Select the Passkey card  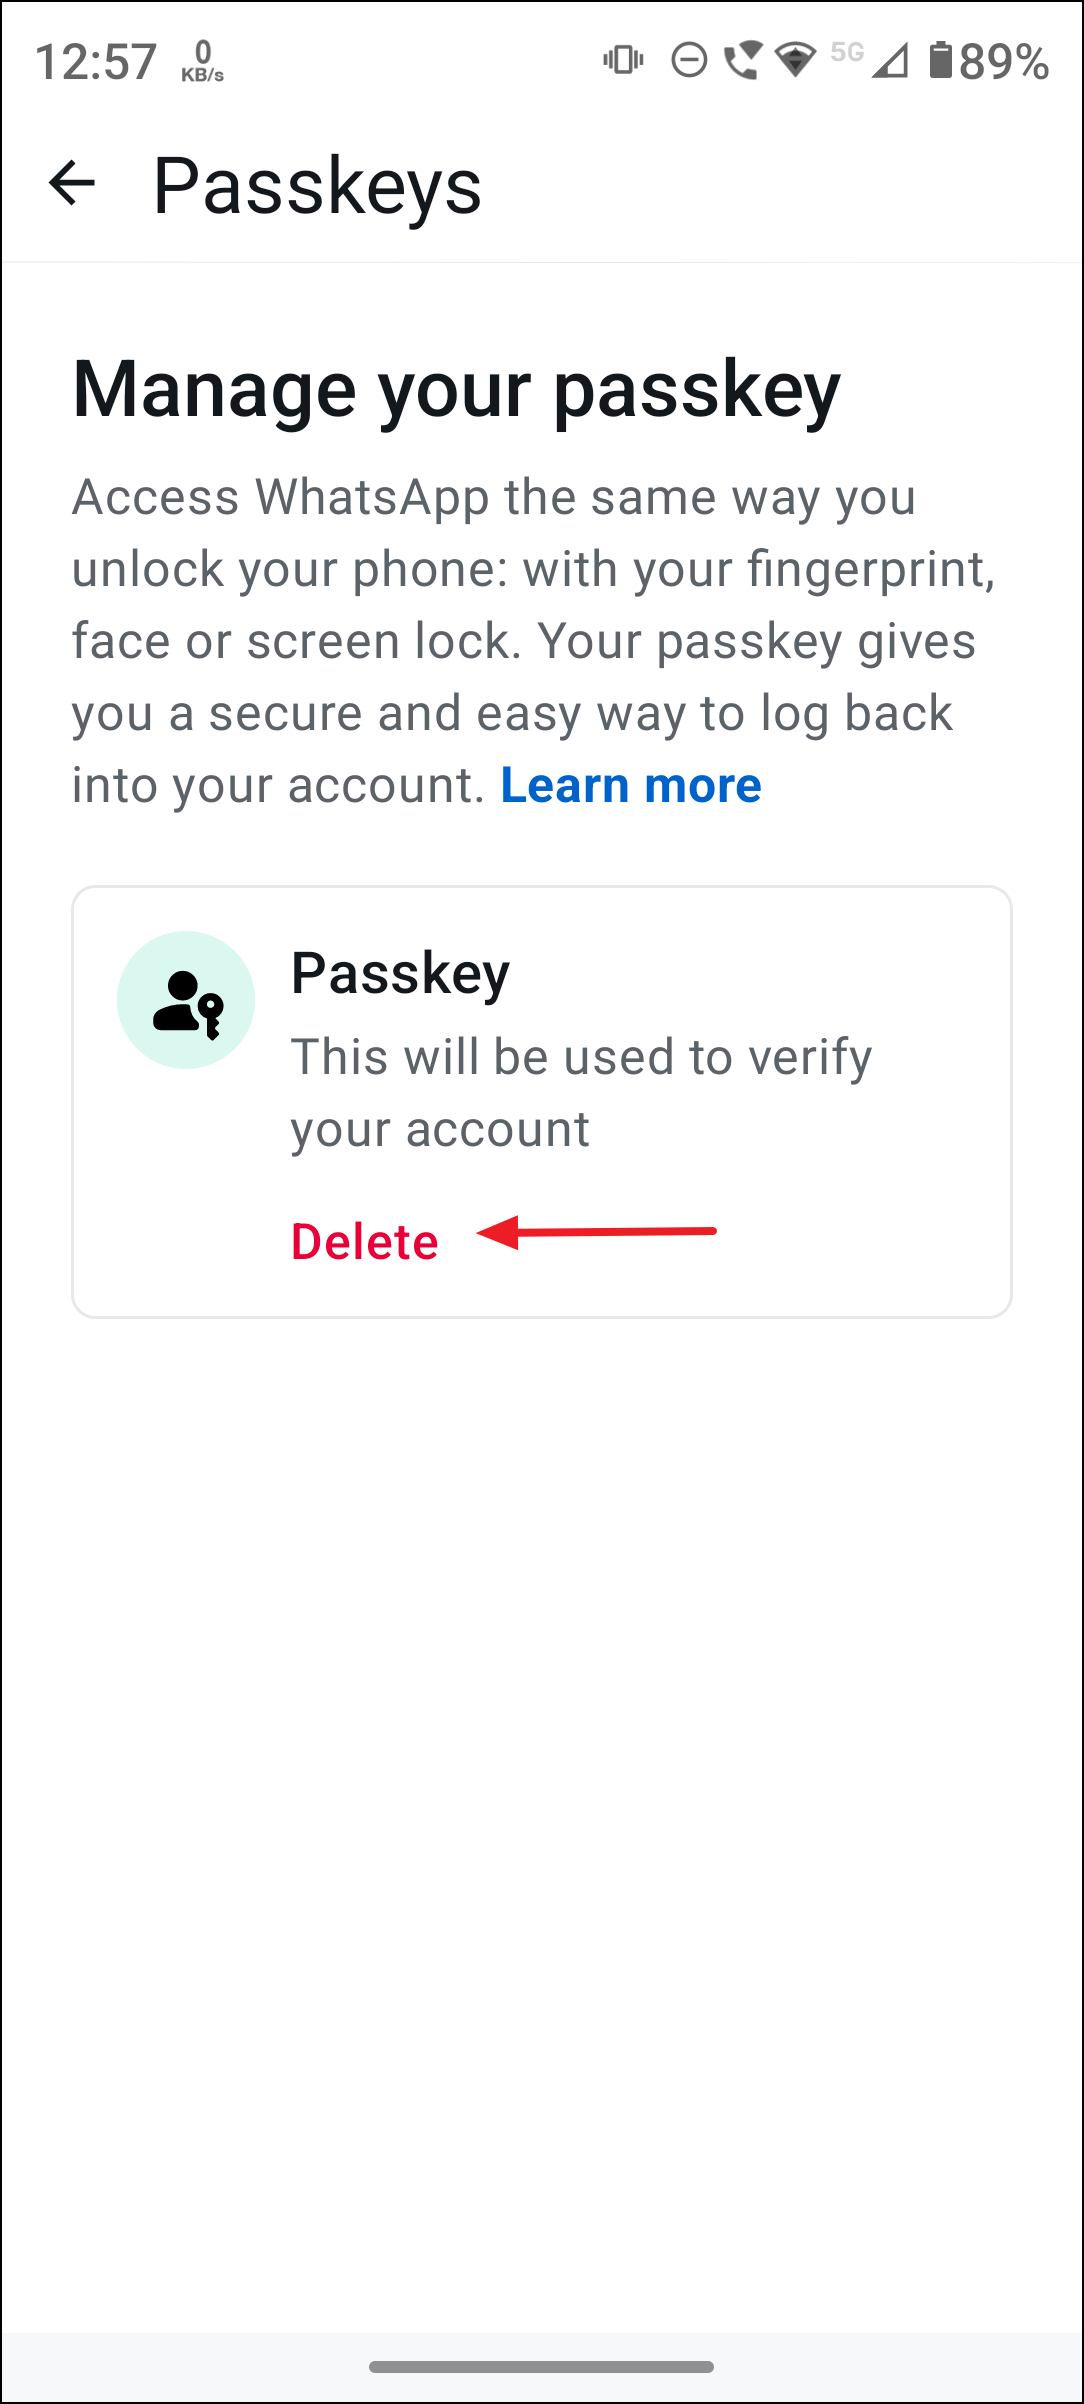542,1100
